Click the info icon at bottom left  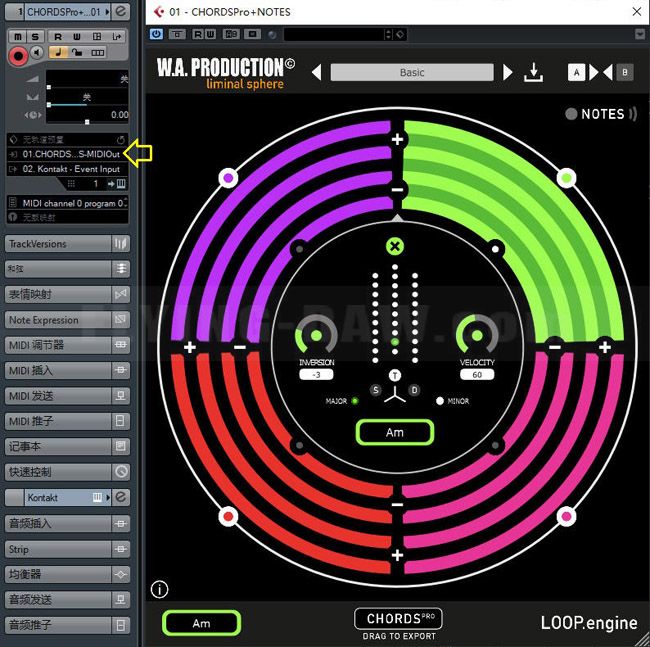pyautogui.click(x=160, y=589)
